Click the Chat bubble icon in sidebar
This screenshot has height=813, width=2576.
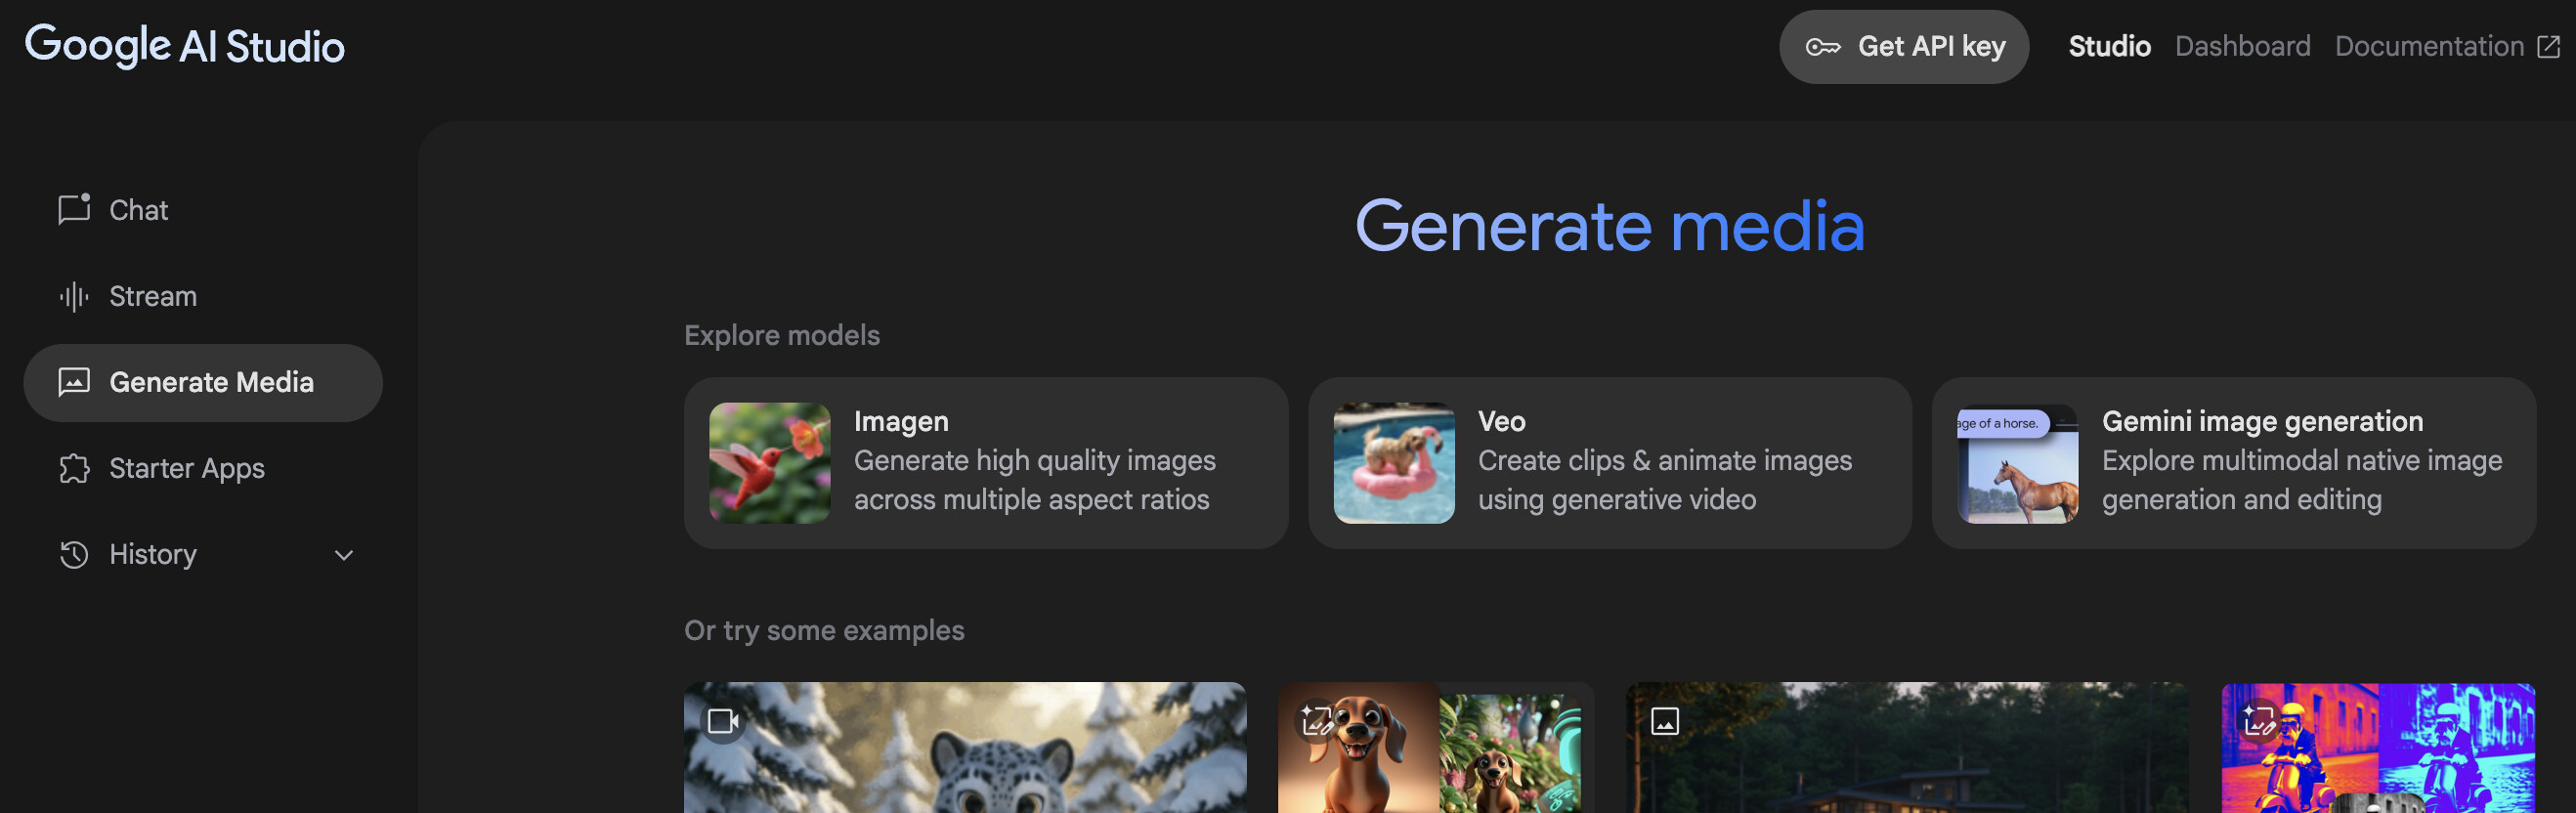tap(73, 209)
